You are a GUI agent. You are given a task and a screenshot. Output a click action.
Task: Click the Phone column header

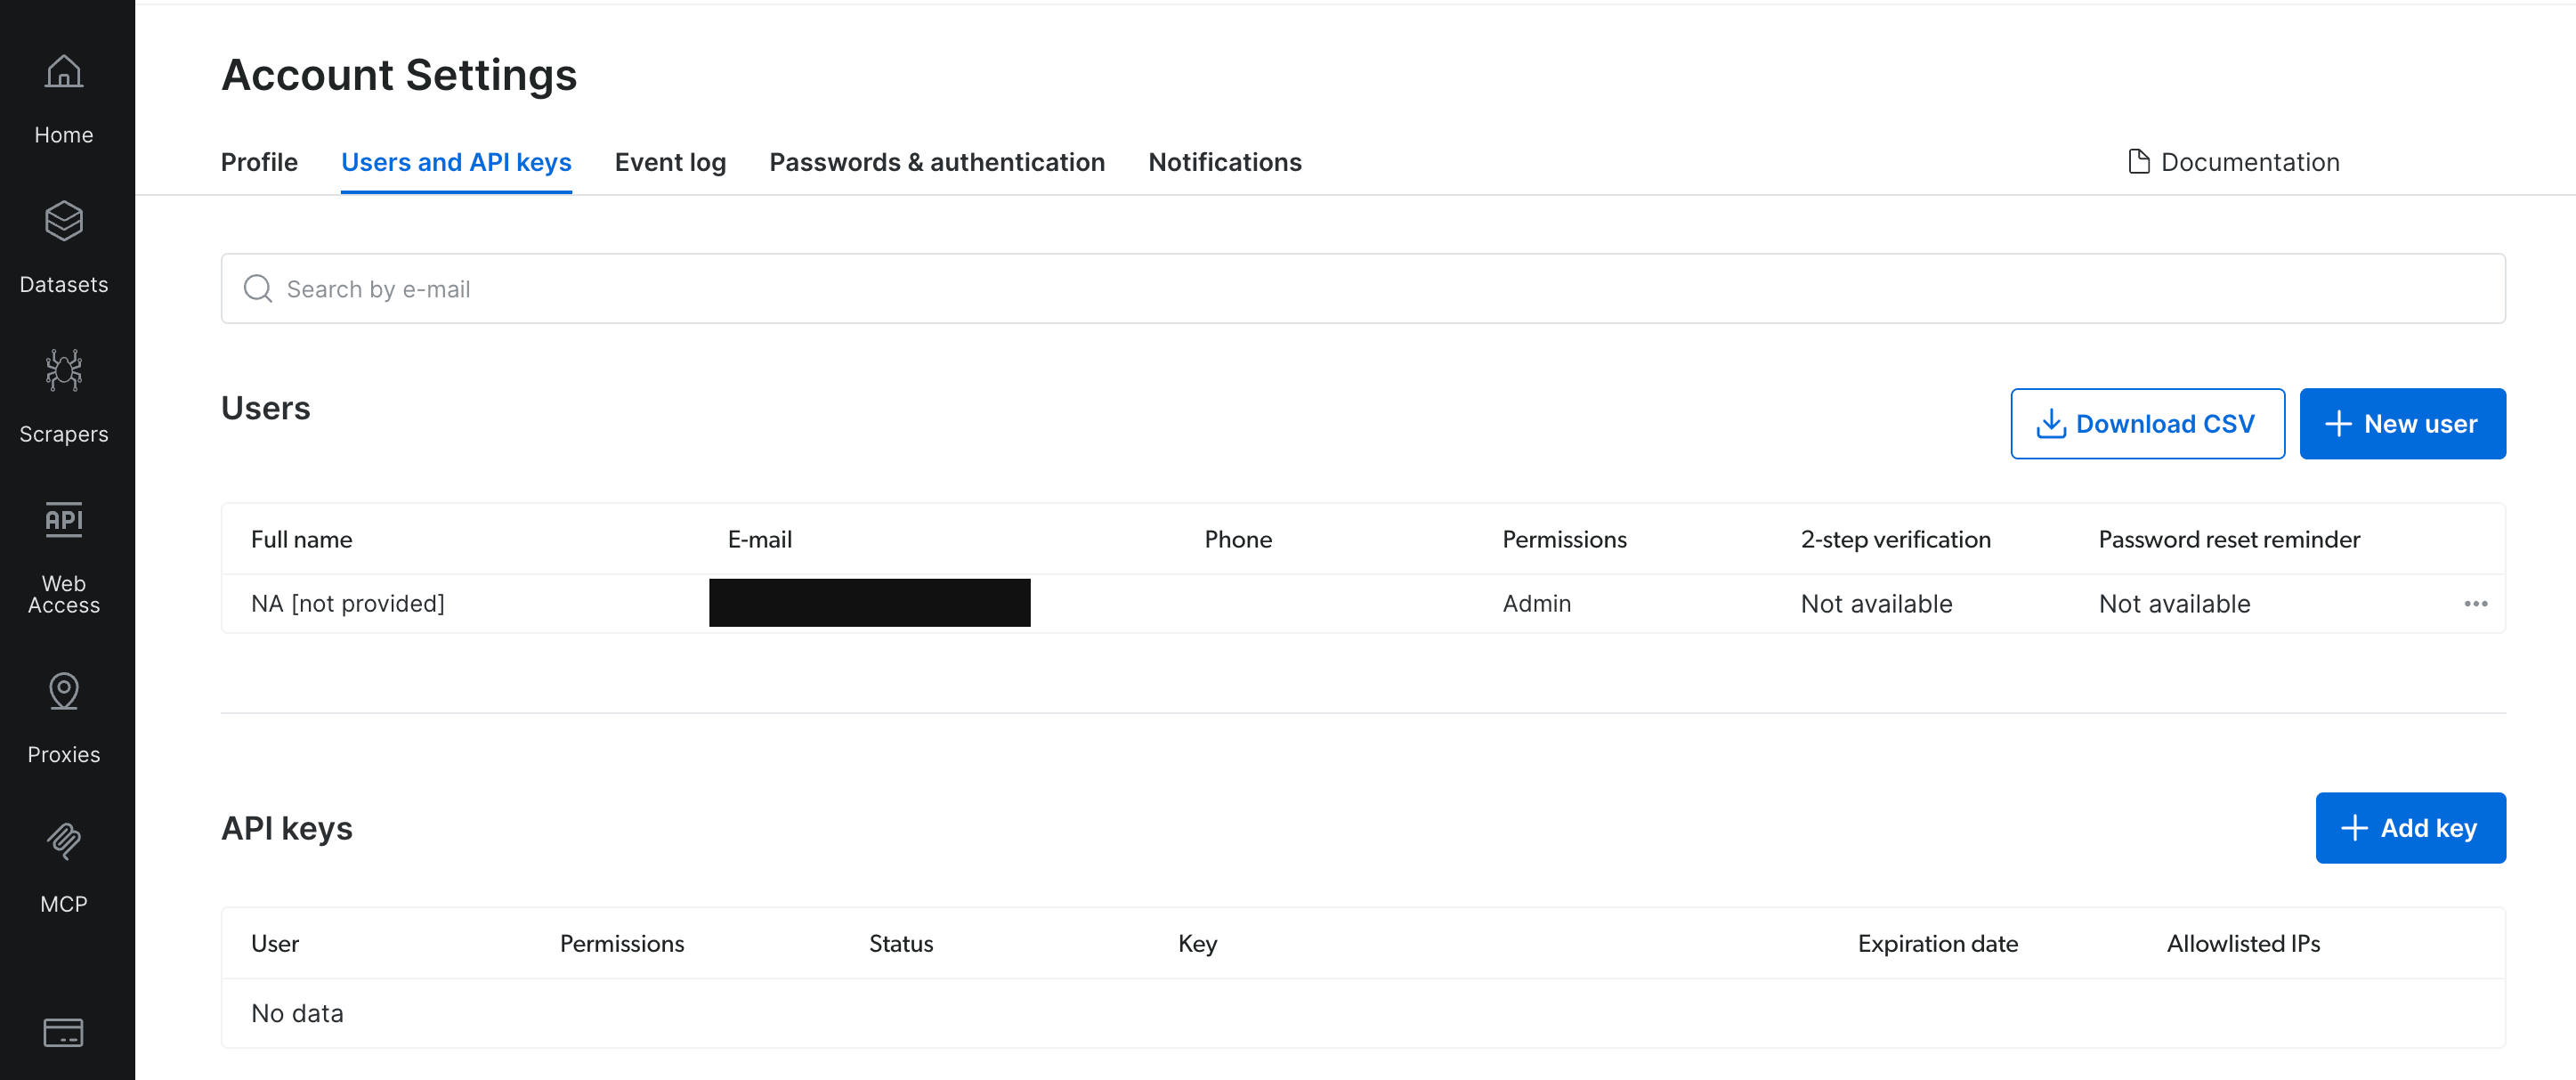pos(1238,539)
